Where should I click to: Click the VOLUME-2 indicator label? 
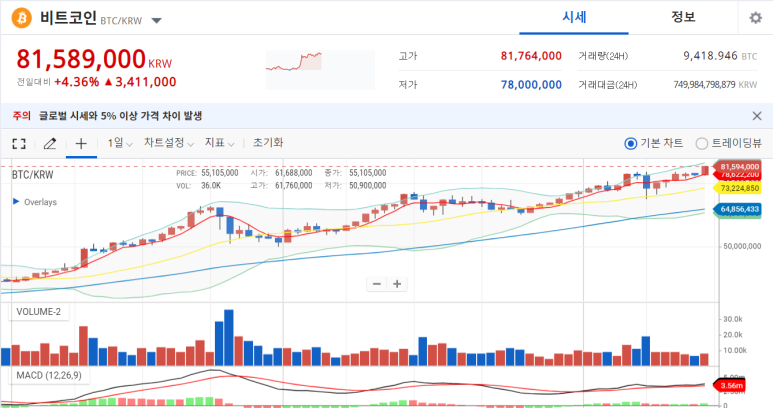(x=38, y=311)
